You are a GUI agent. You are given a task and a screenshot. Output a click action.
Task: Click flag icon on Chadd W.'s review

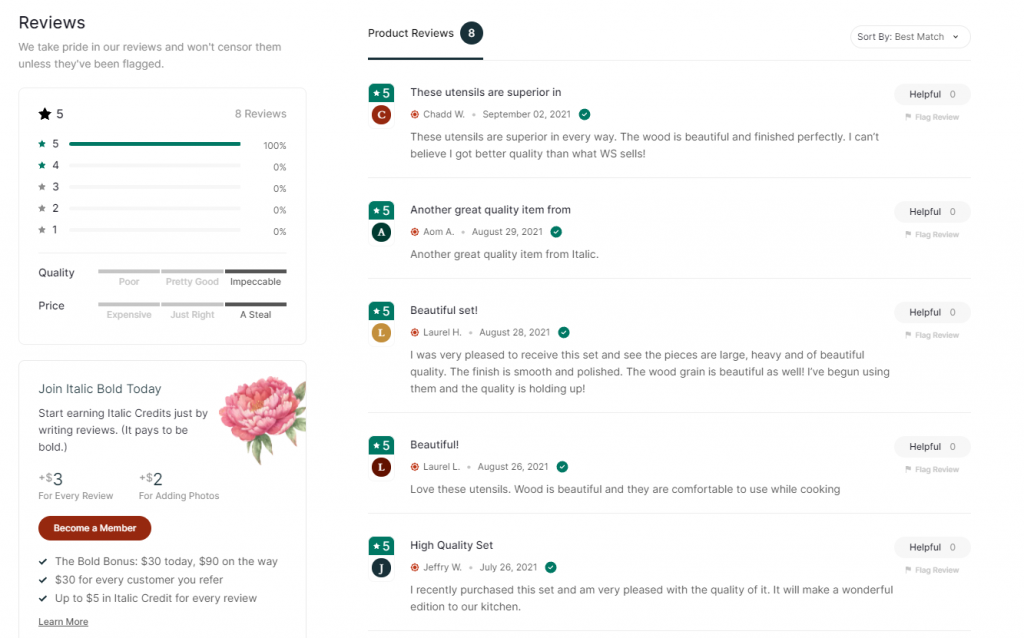point(908,118)
